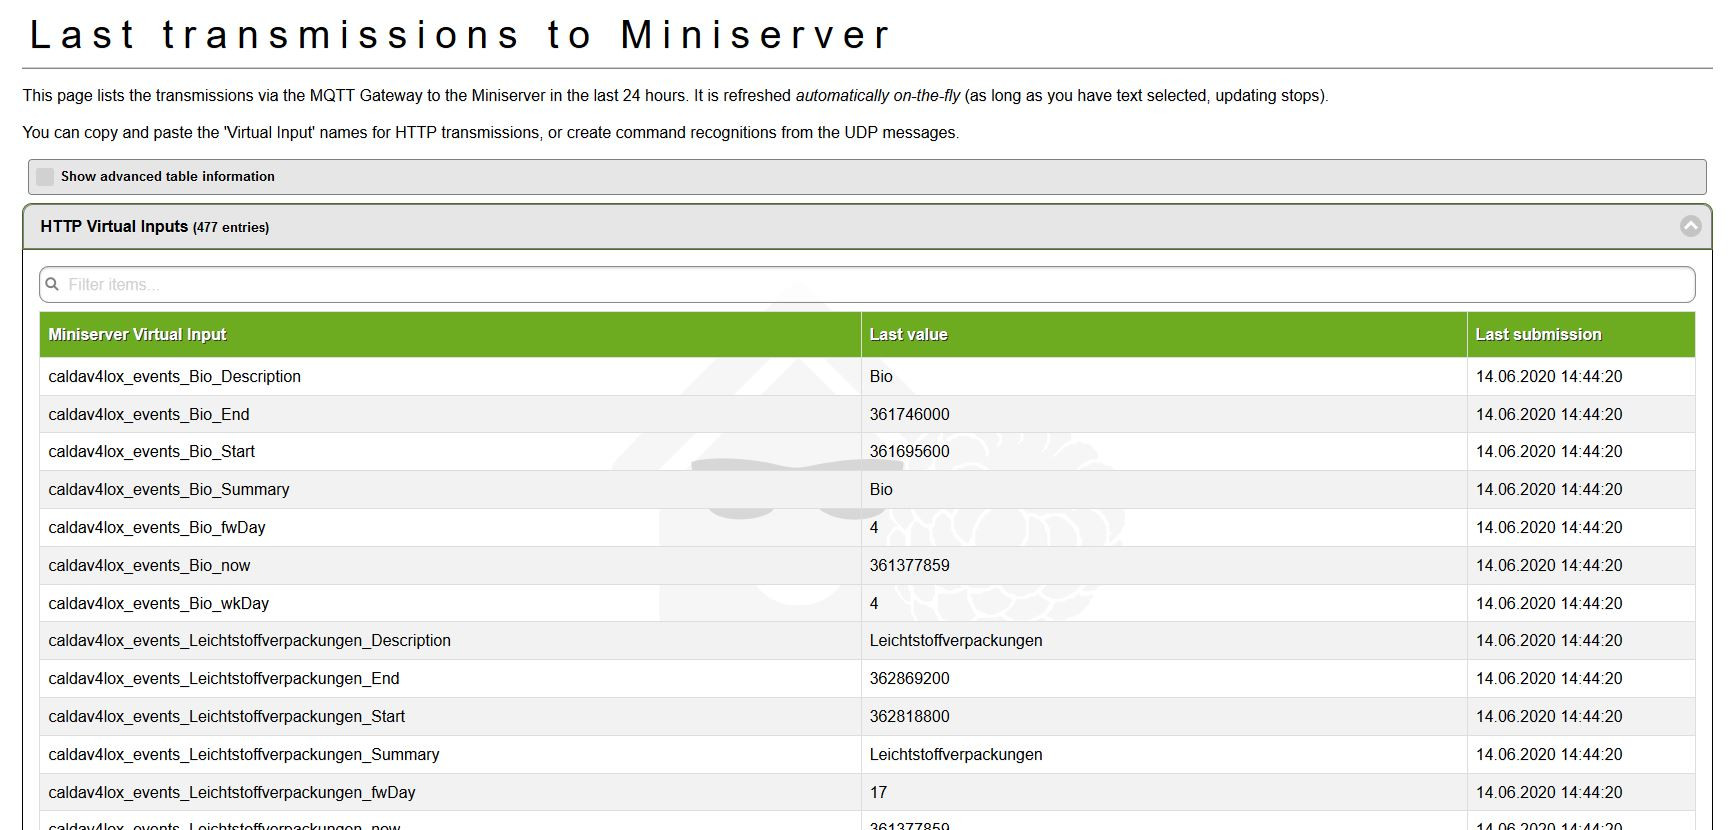Click the value 4 in the Bio_fwDay row

click(874, 528)
